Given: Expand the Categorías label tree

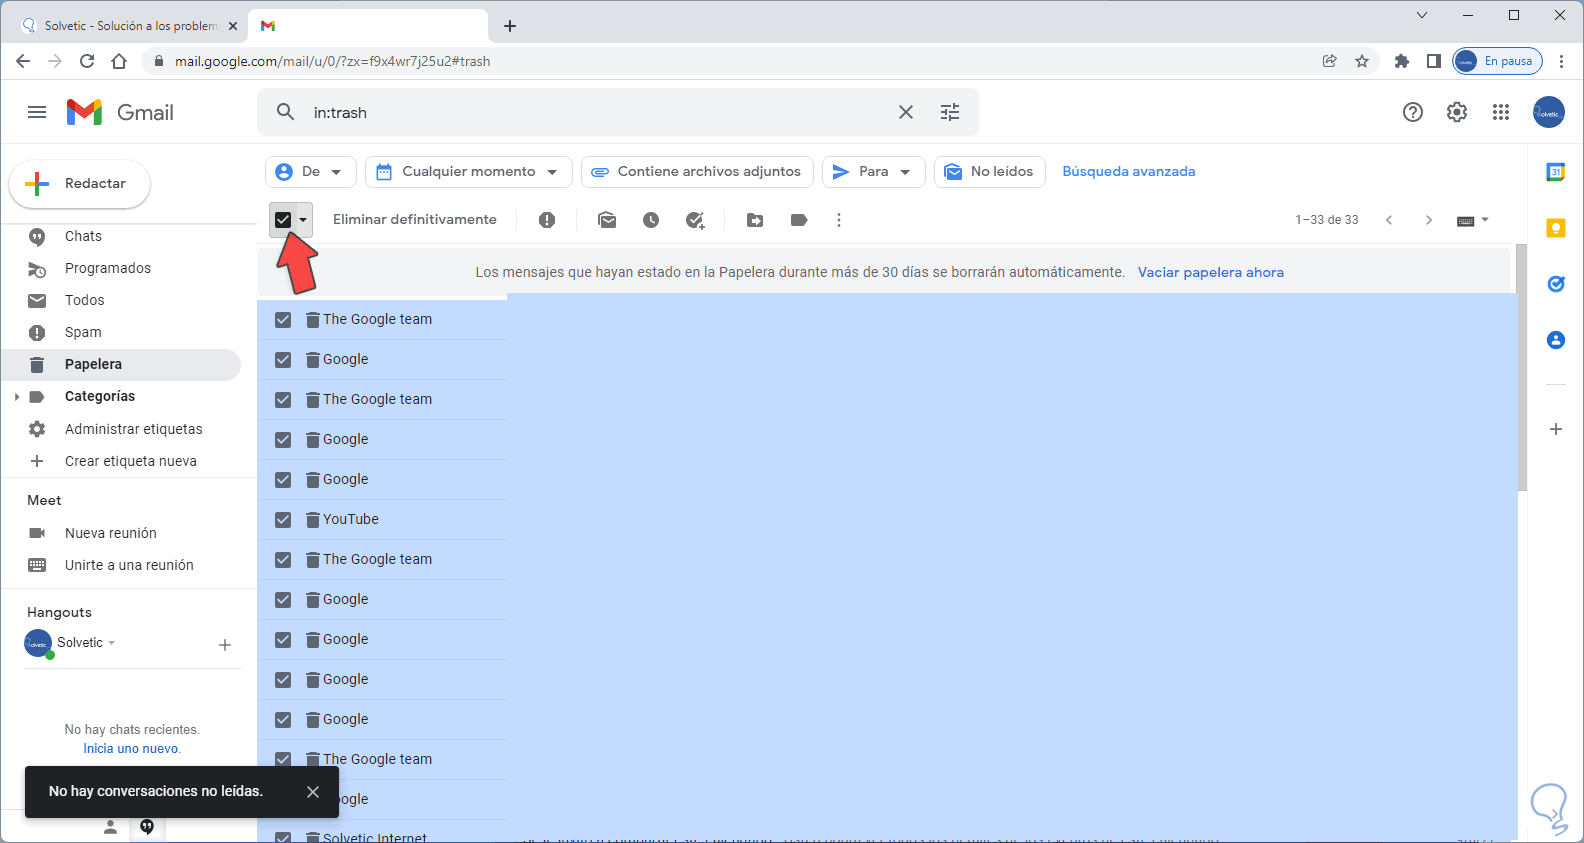Looking at the screenshot, I should tap(17, 397).
